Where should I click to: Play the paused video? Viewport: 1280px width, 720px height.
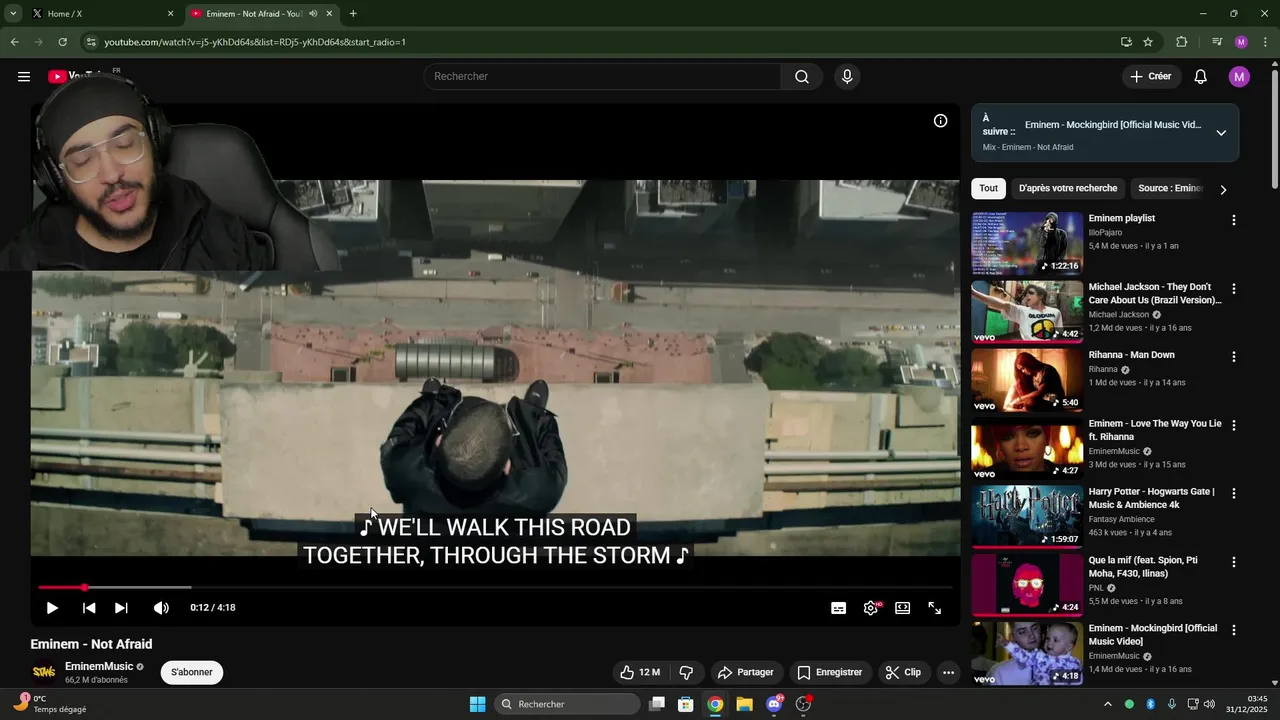click(x=52, y=608)
